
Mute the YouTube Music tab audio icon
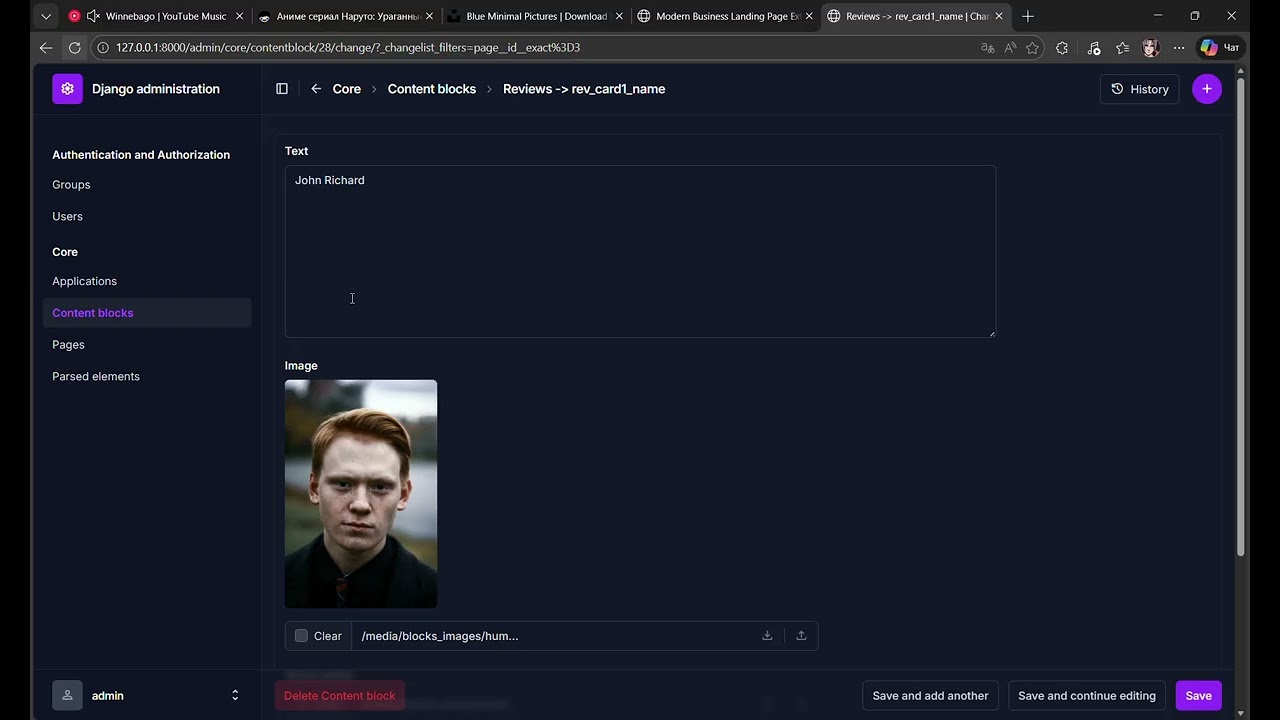click(94, 16)
